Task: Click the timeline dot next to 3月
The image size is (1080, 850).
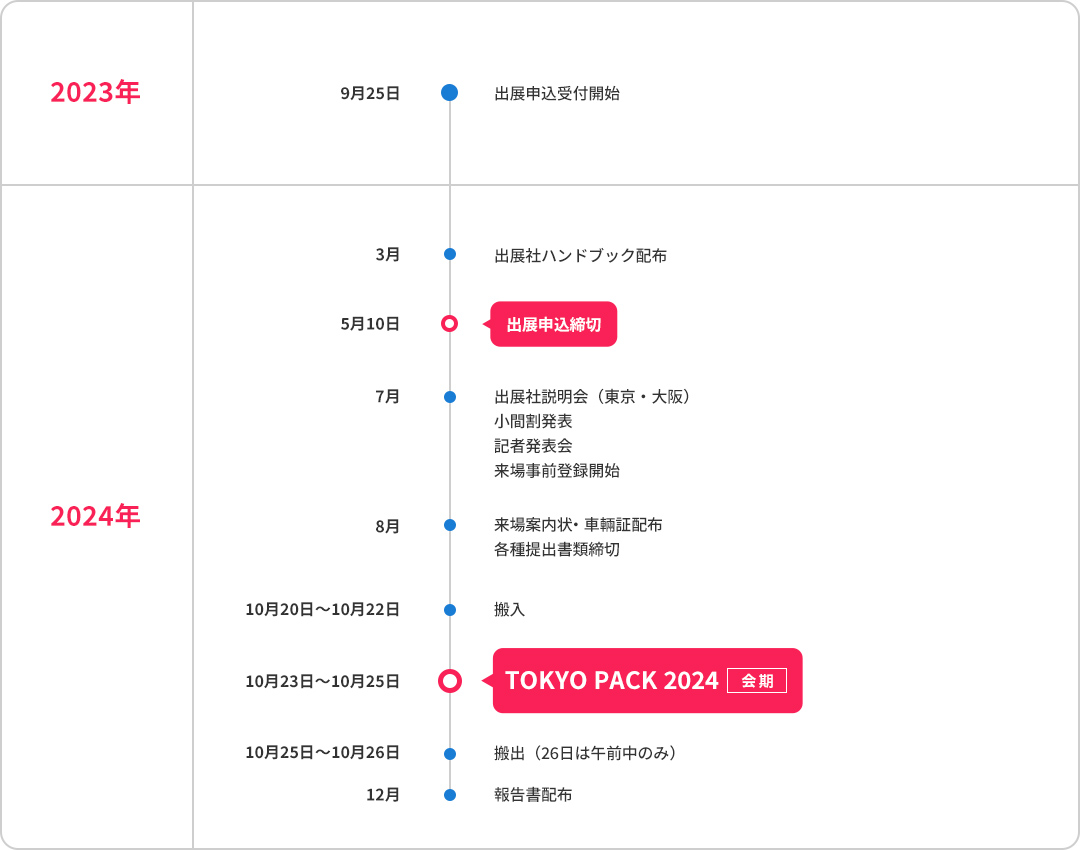Action: point(450,254)
